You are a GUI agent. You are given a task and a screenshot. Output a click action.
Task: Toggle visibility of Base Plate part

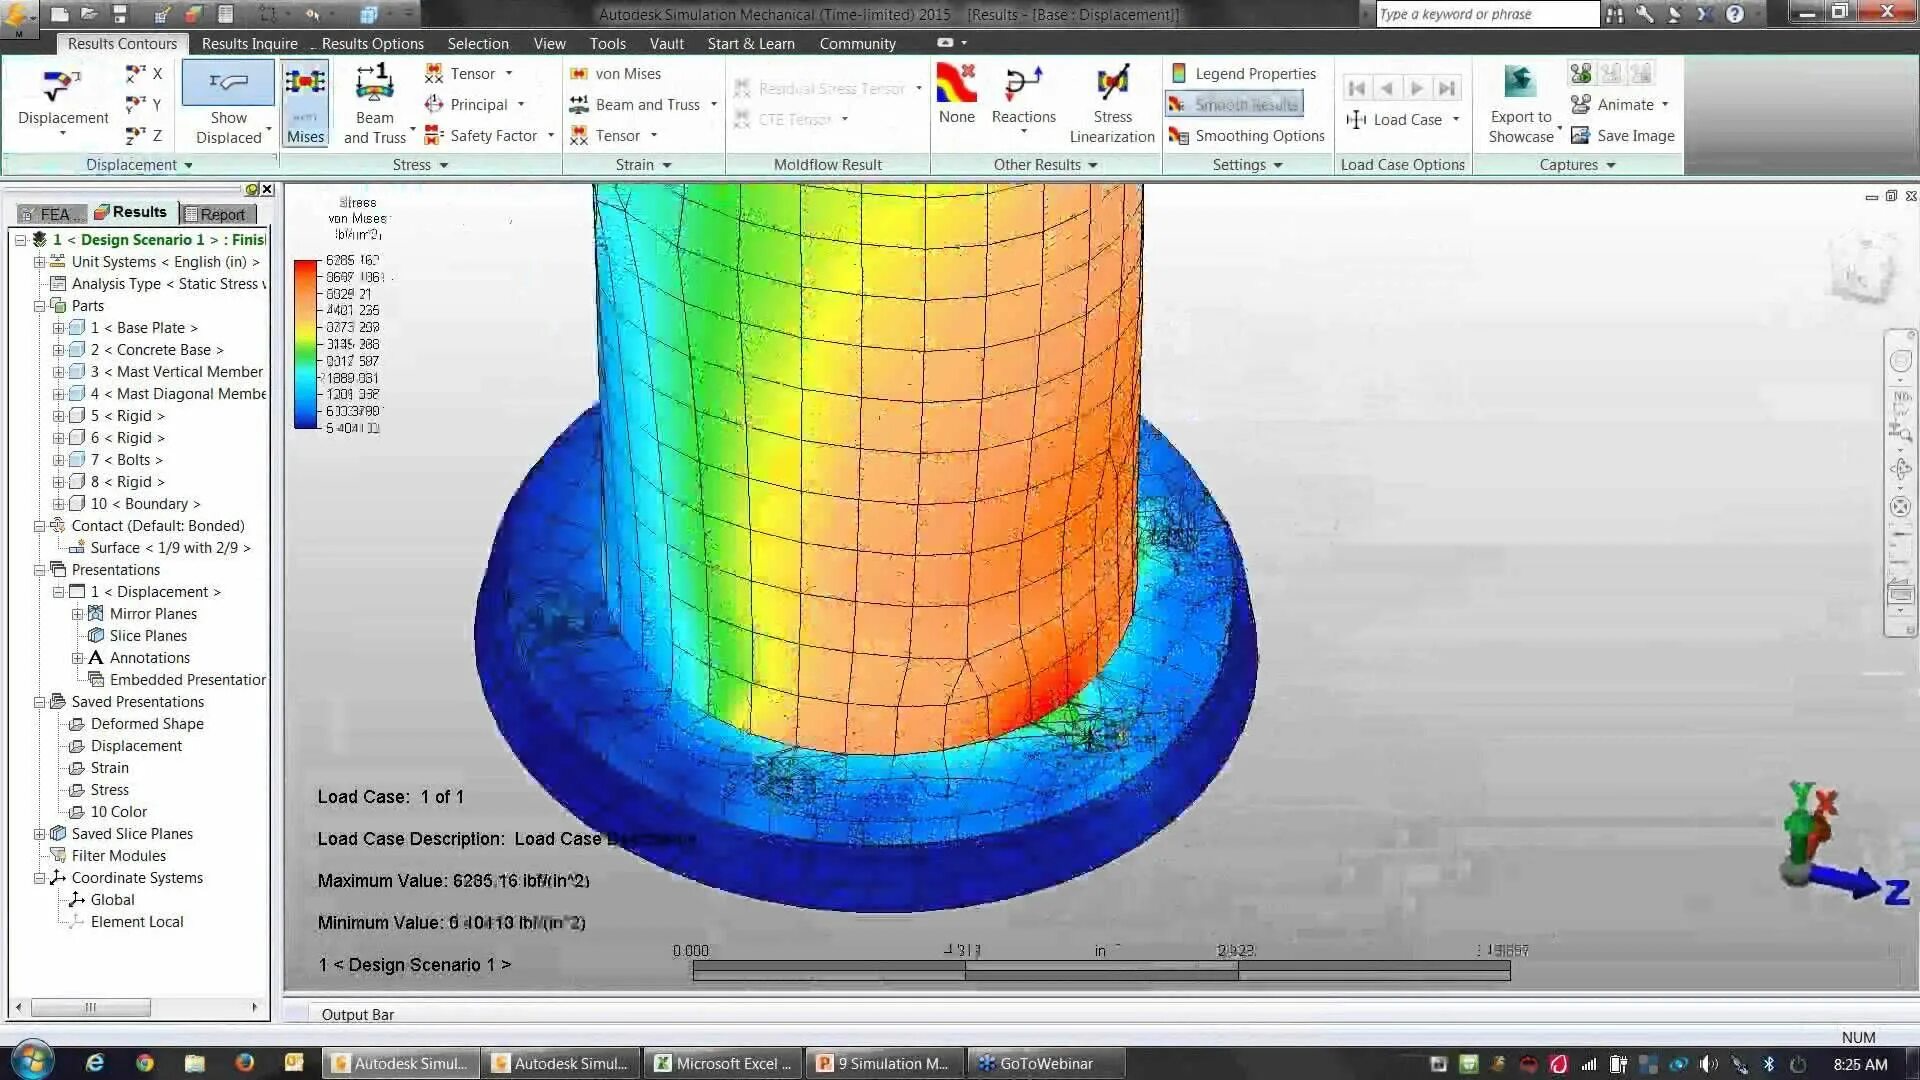click(77, 328)
